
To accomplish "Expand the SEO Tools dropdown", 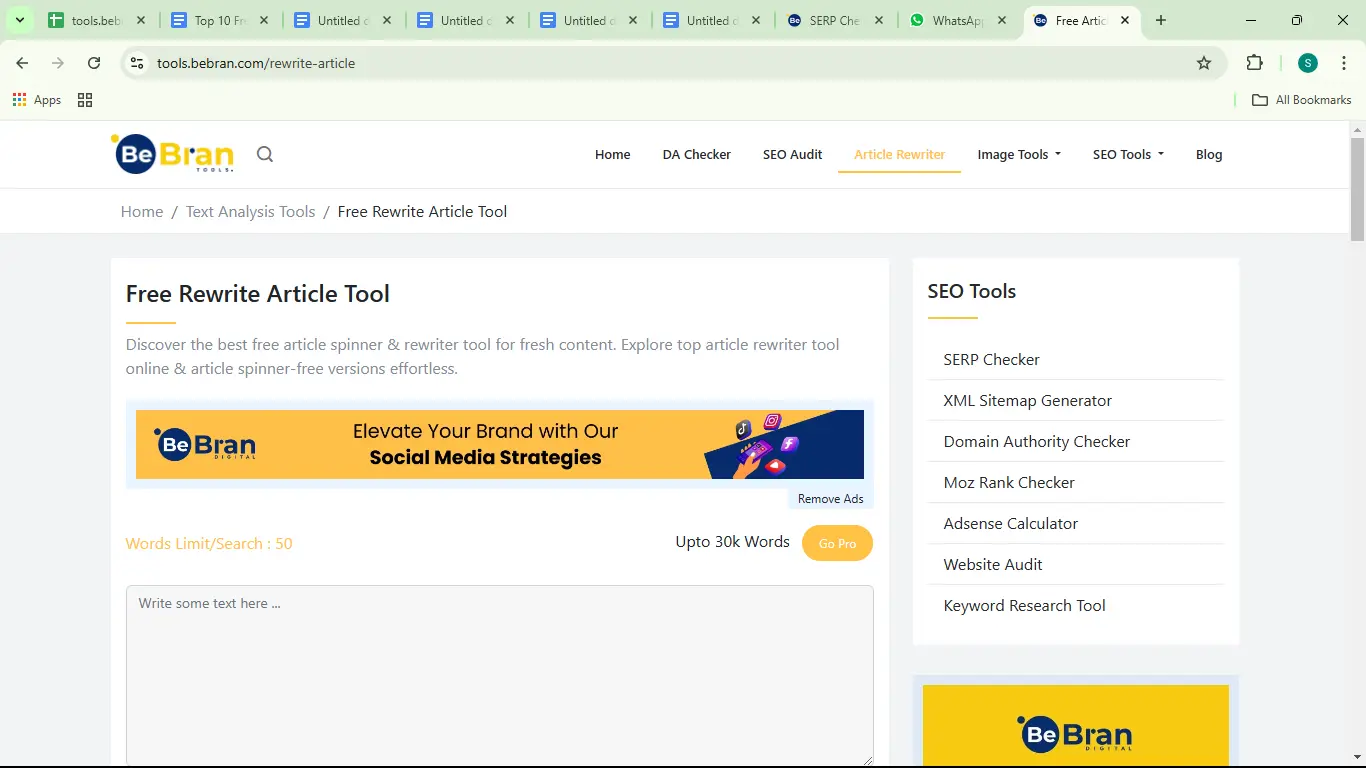I will pyautogui.click(x=1128, y=154).
